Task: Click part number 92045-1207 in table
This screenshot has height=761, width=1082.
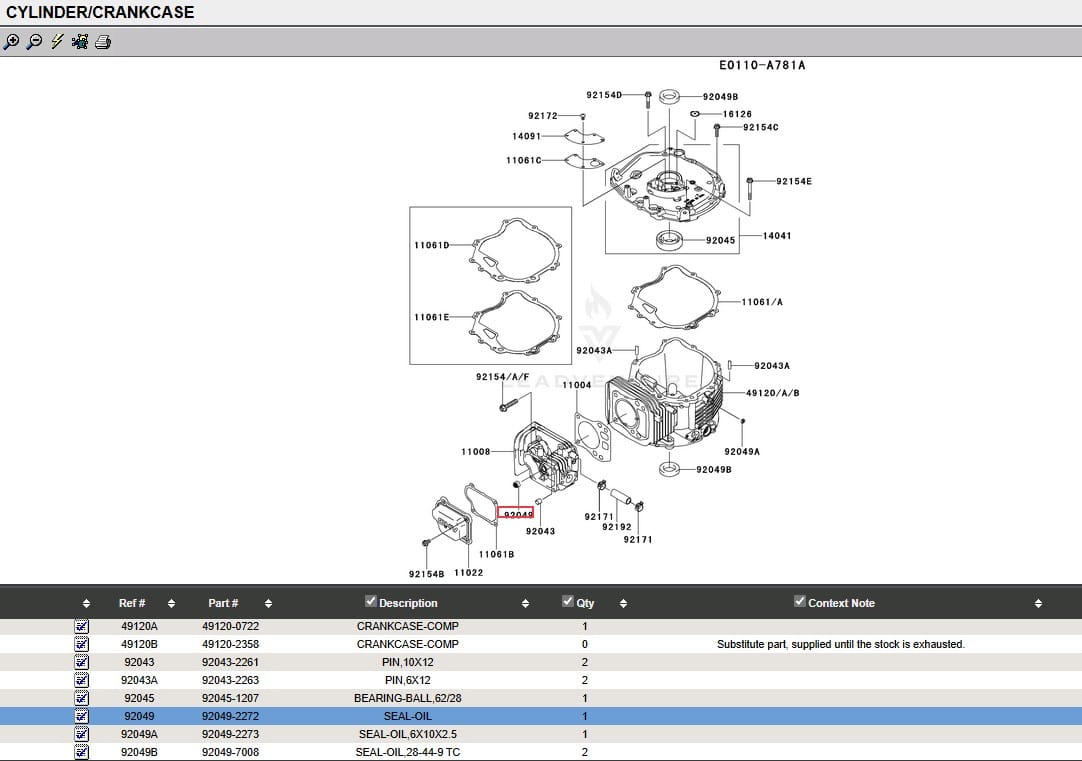Action: [230, 698]
